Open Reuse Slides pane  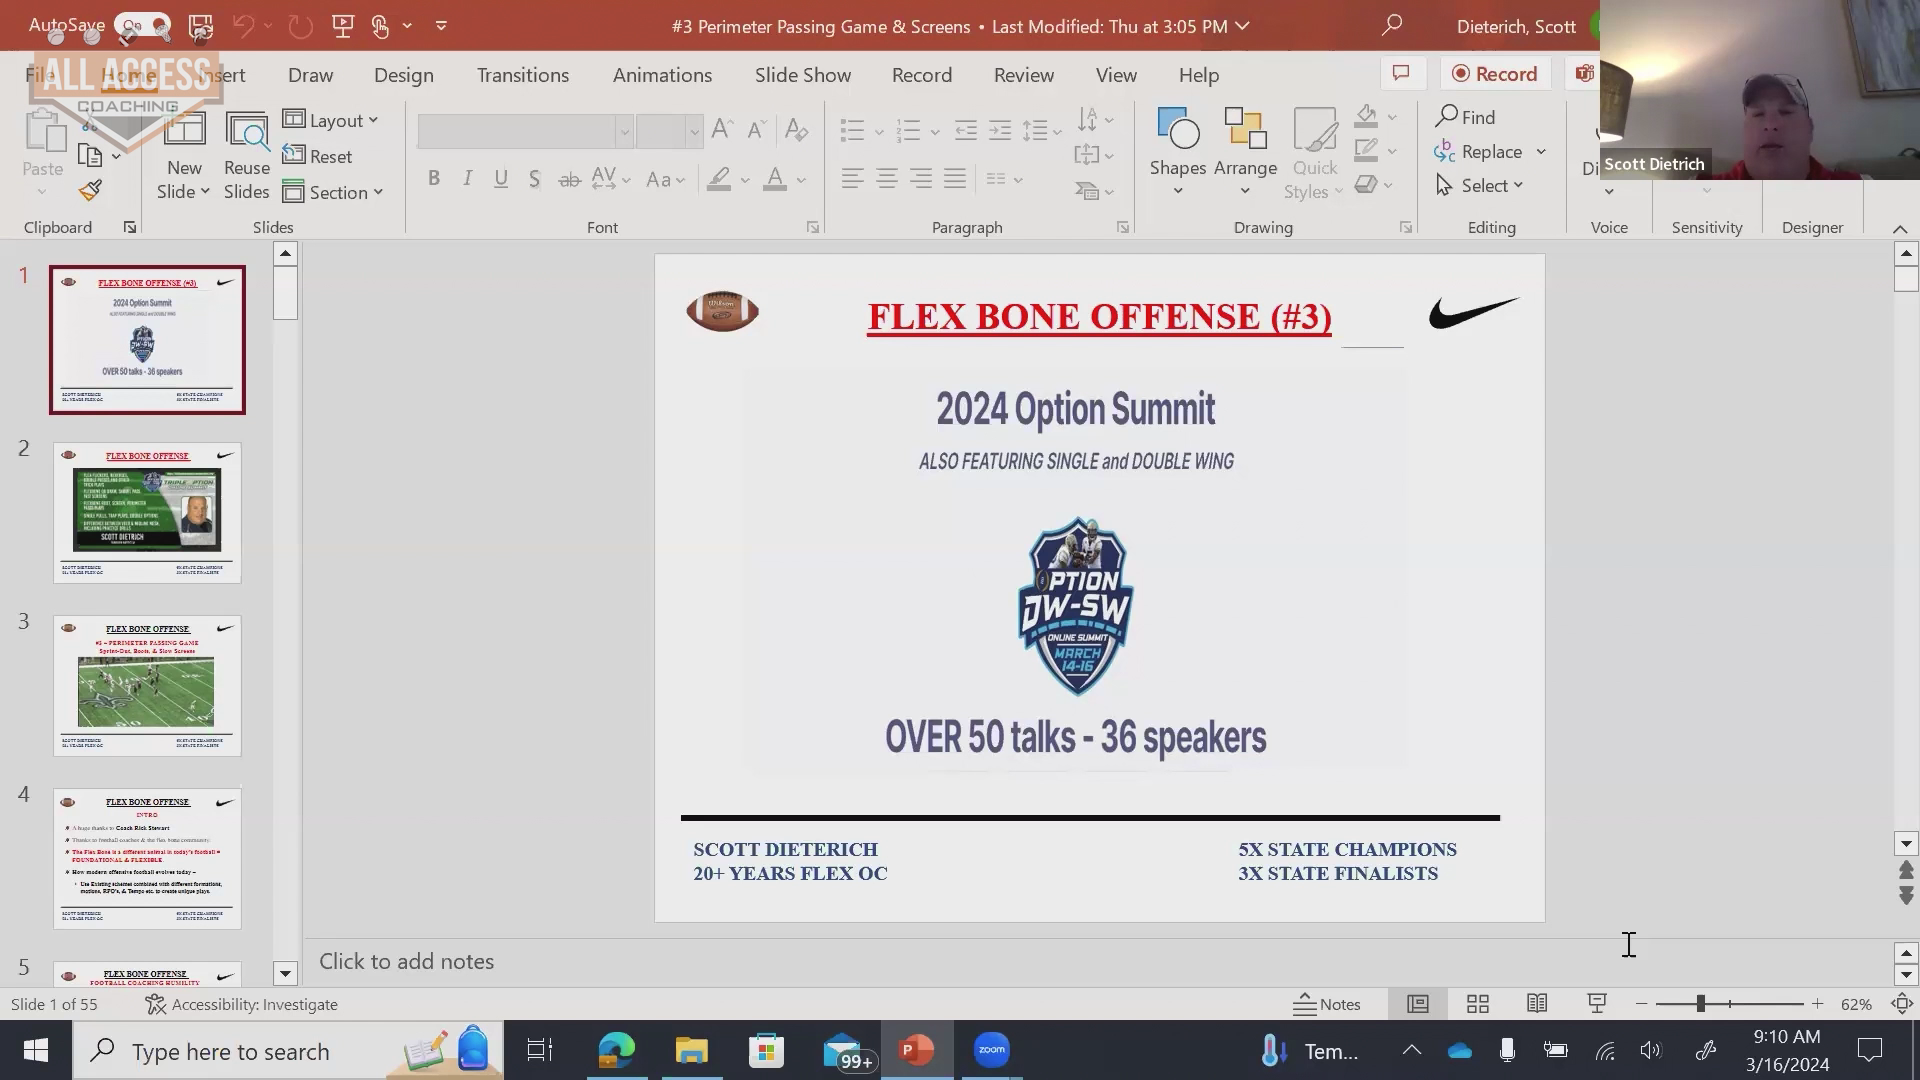tap(246, 155)
